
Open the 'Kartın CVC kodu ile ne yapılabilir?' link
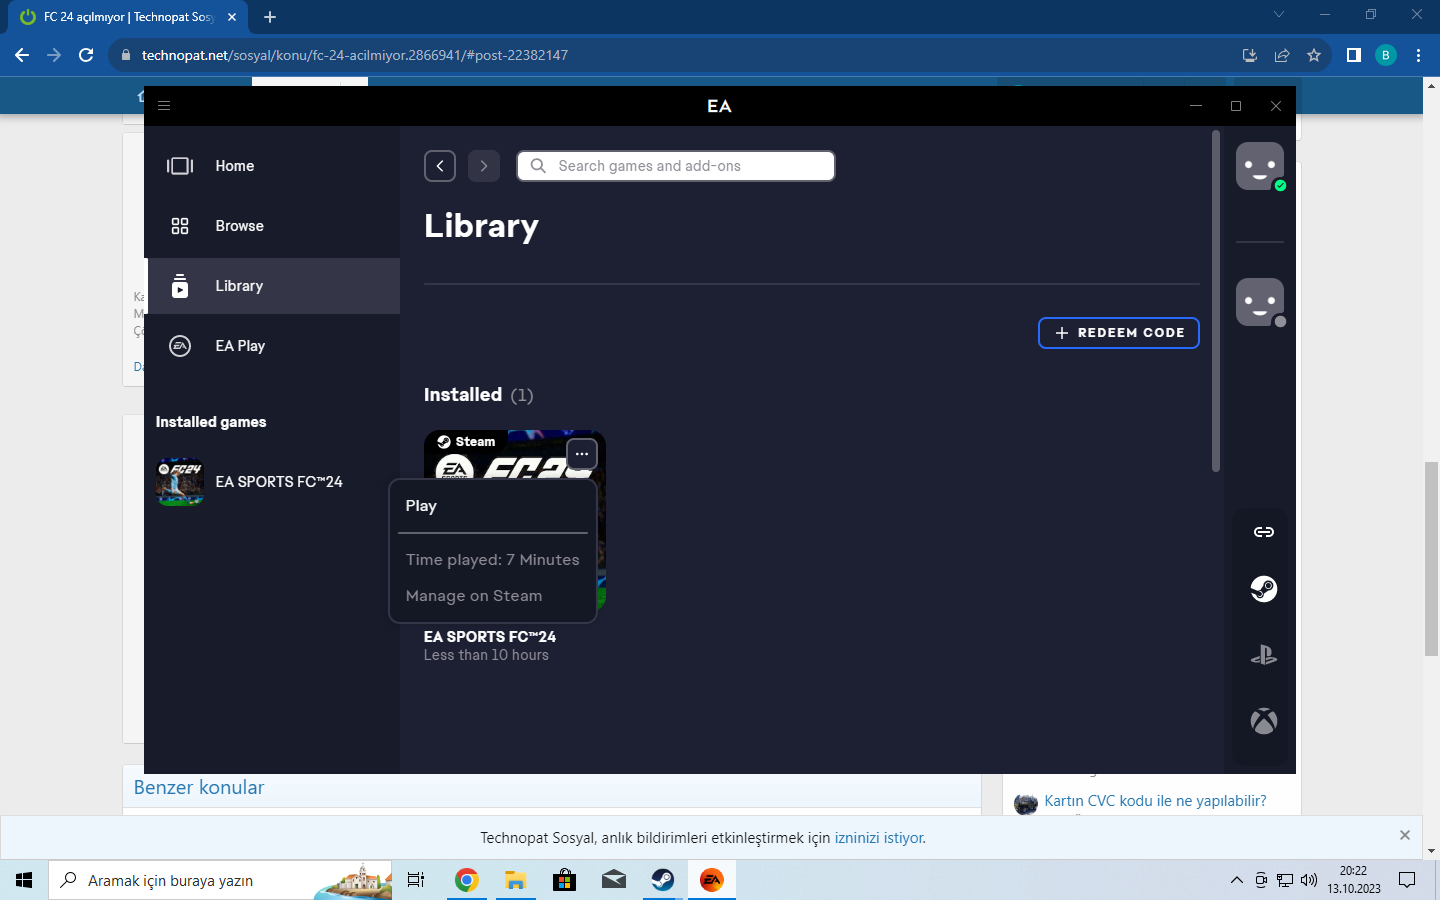[x=1155, y=801]
